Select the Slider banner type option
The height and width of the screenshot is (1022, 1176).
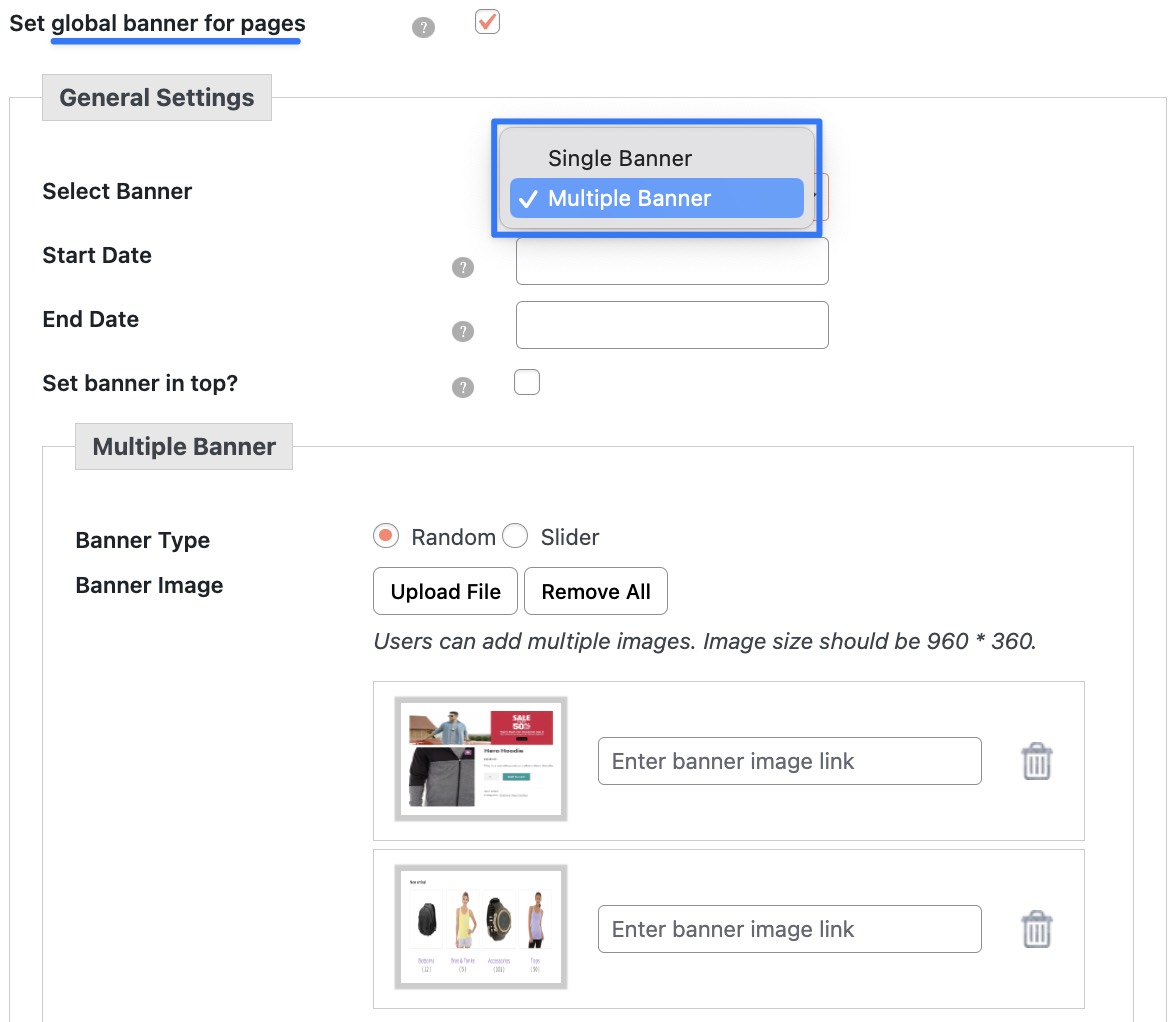tap(515, 536)
